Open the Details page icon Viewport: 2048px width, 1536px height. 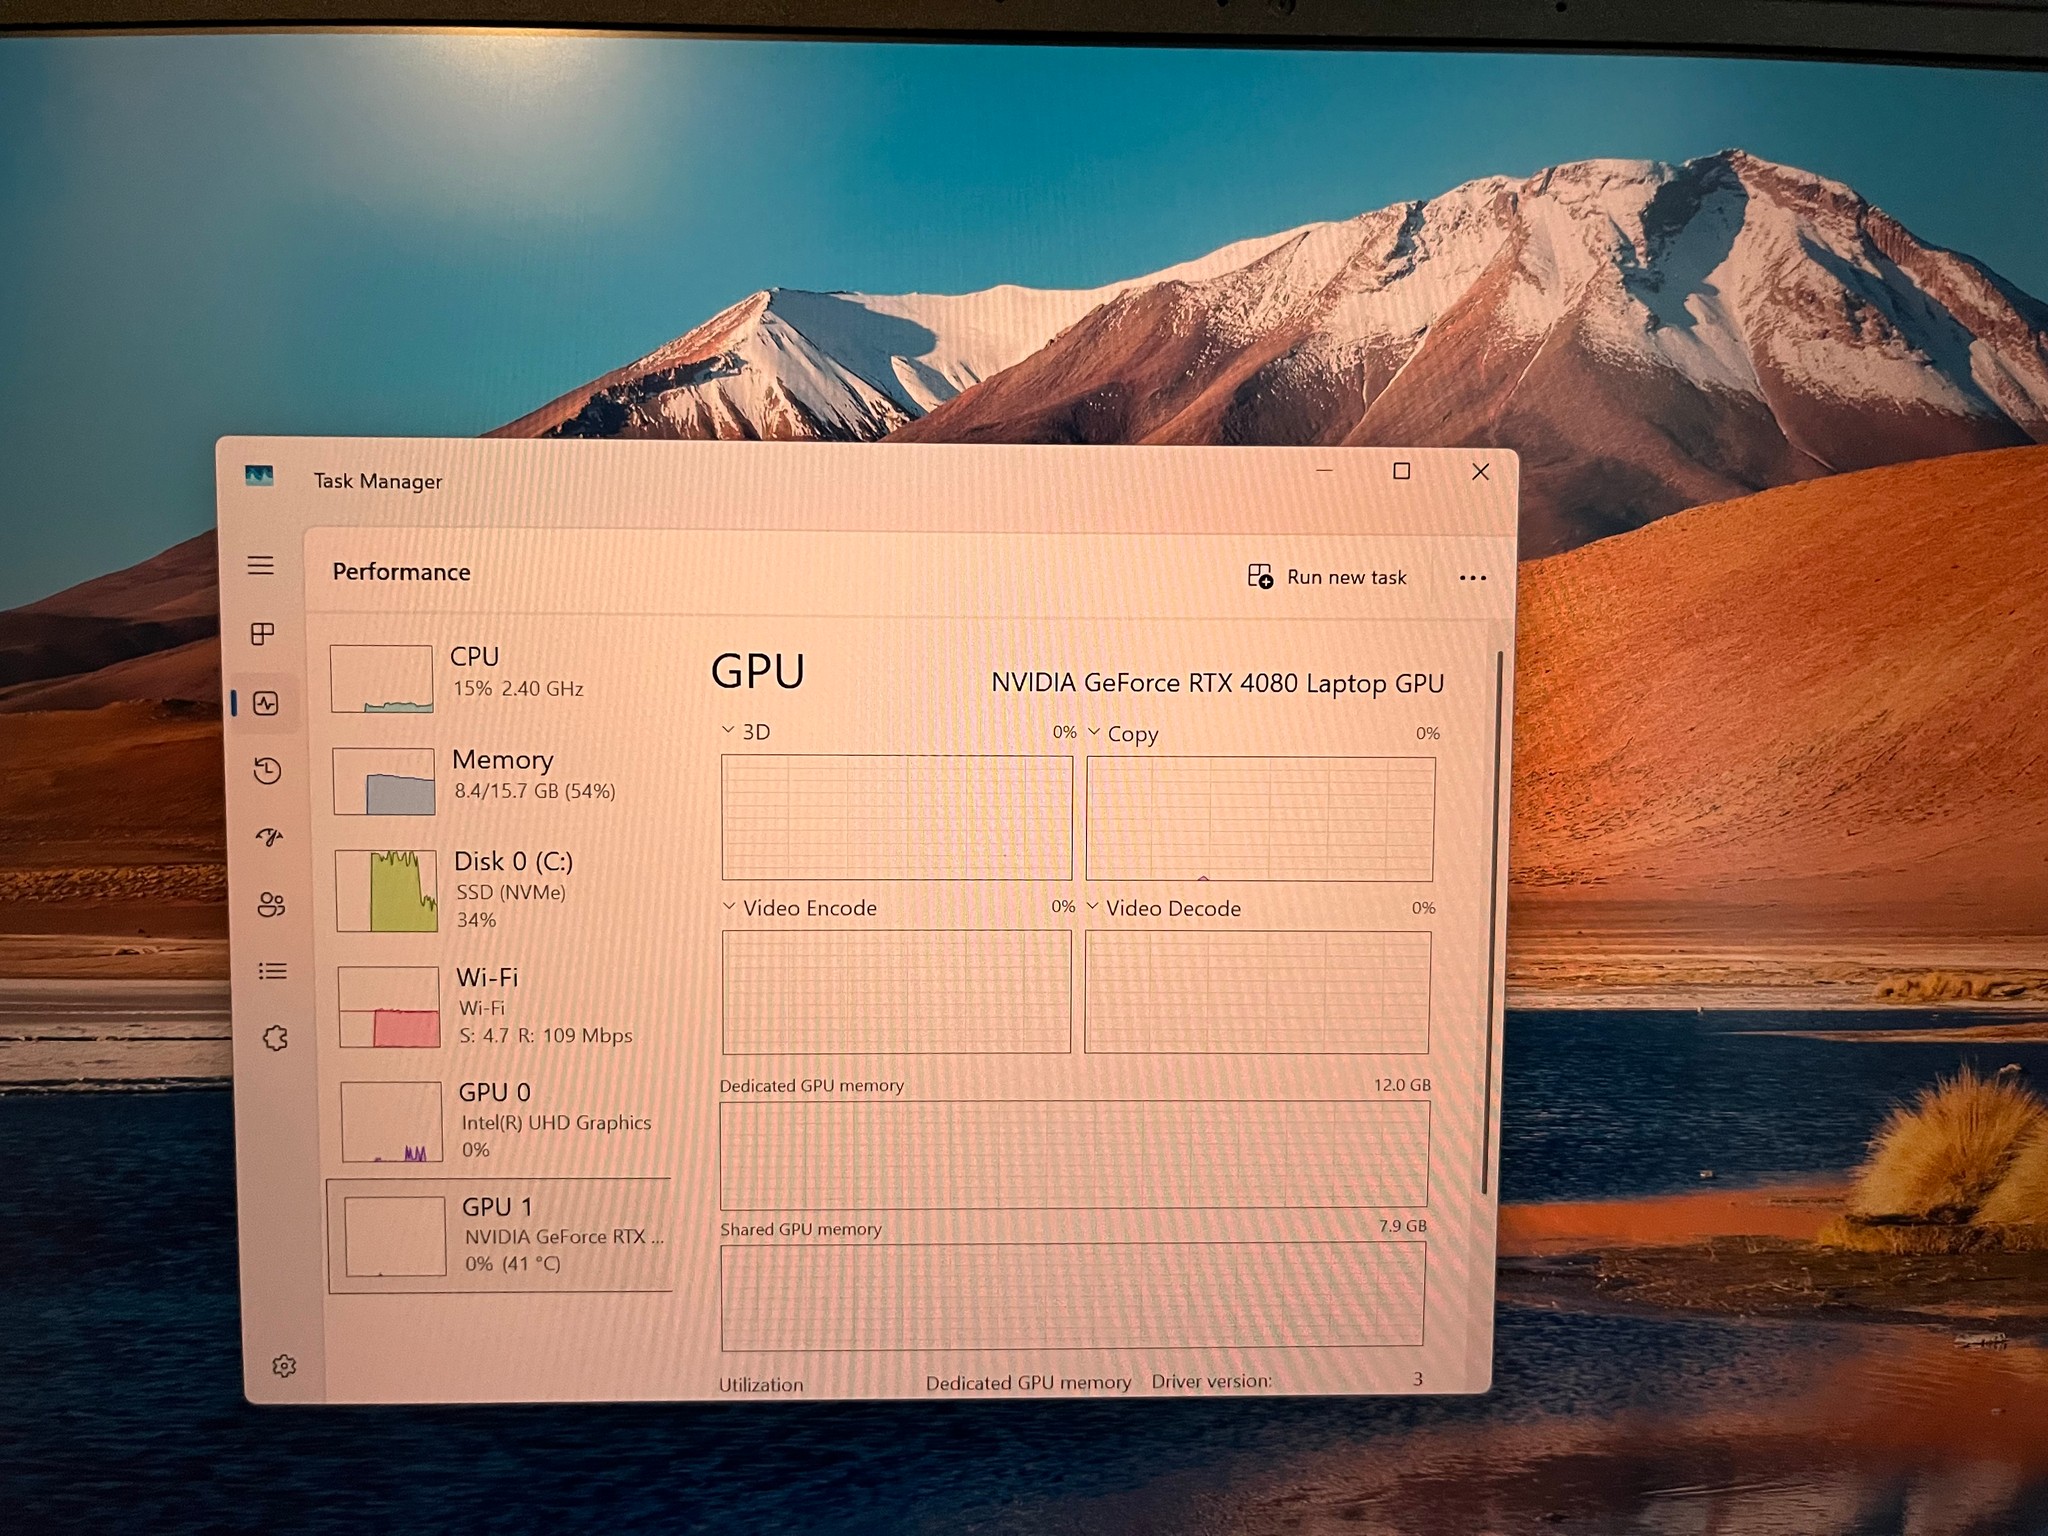pos(273,971)
